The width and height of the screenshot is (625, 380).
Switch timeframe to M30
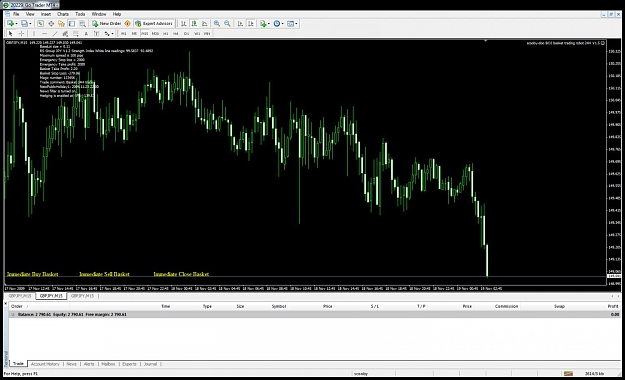click(155, 33)
